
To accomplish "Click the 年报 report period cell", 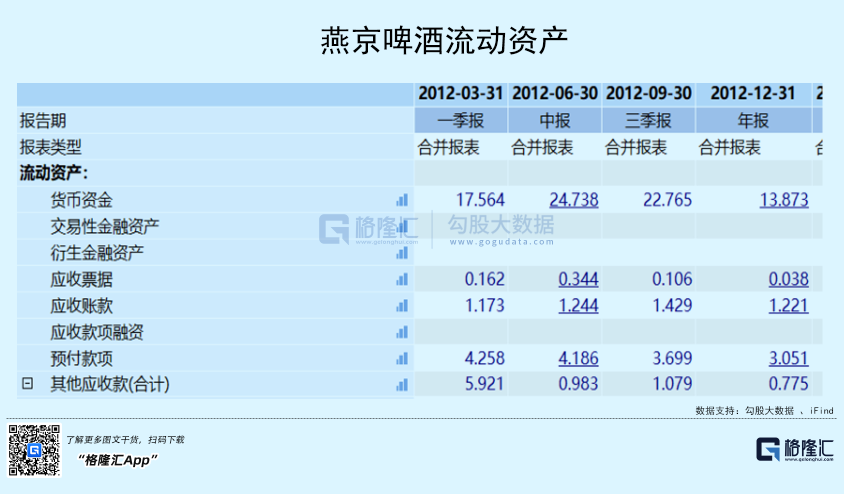I will (754, 121).
